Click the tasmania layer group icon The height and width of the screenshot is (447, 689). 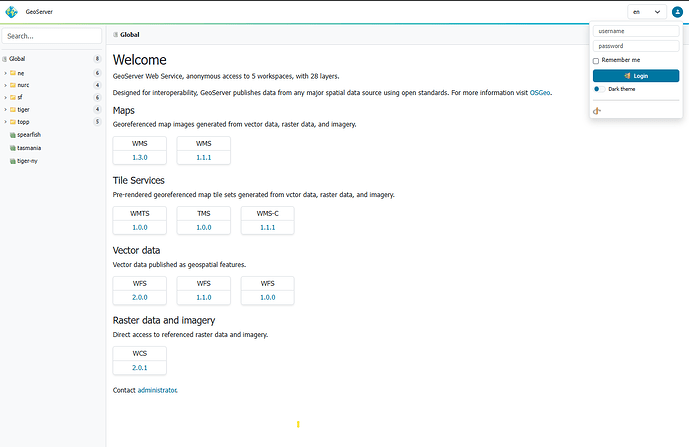(13, 148)
